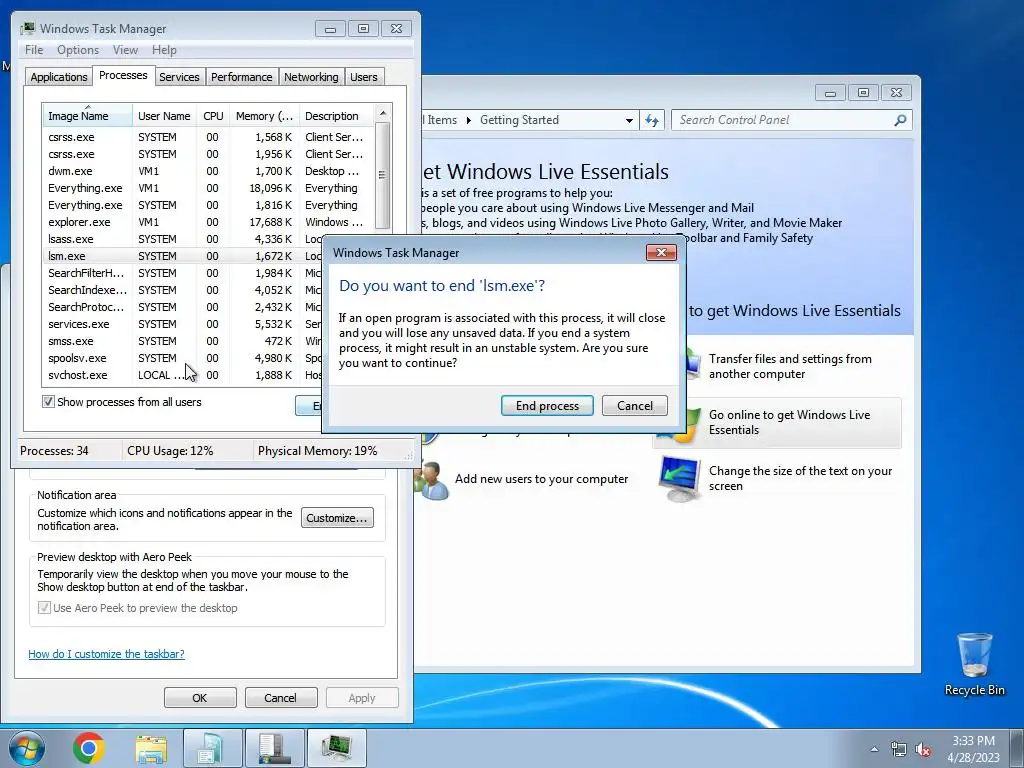The image size is (1024, 768).
Task: Open Transfer files and settings item
Action: click(790, 366)
